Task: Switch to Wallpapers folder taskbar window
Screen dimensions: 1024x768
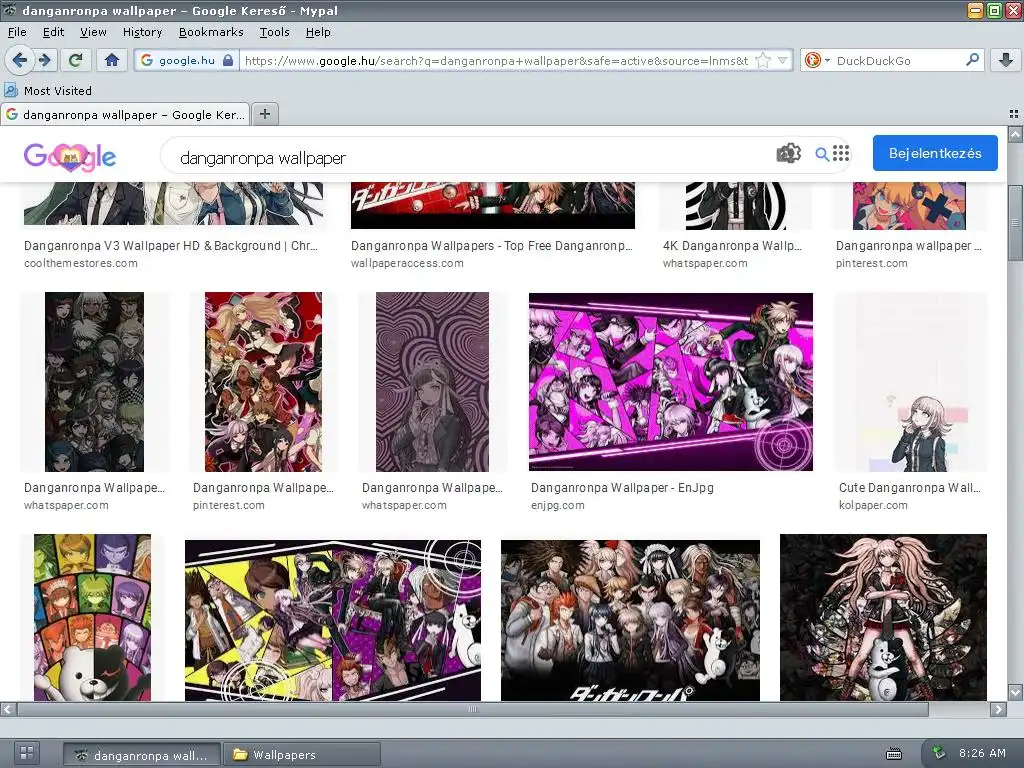Action: pos(302,755)
